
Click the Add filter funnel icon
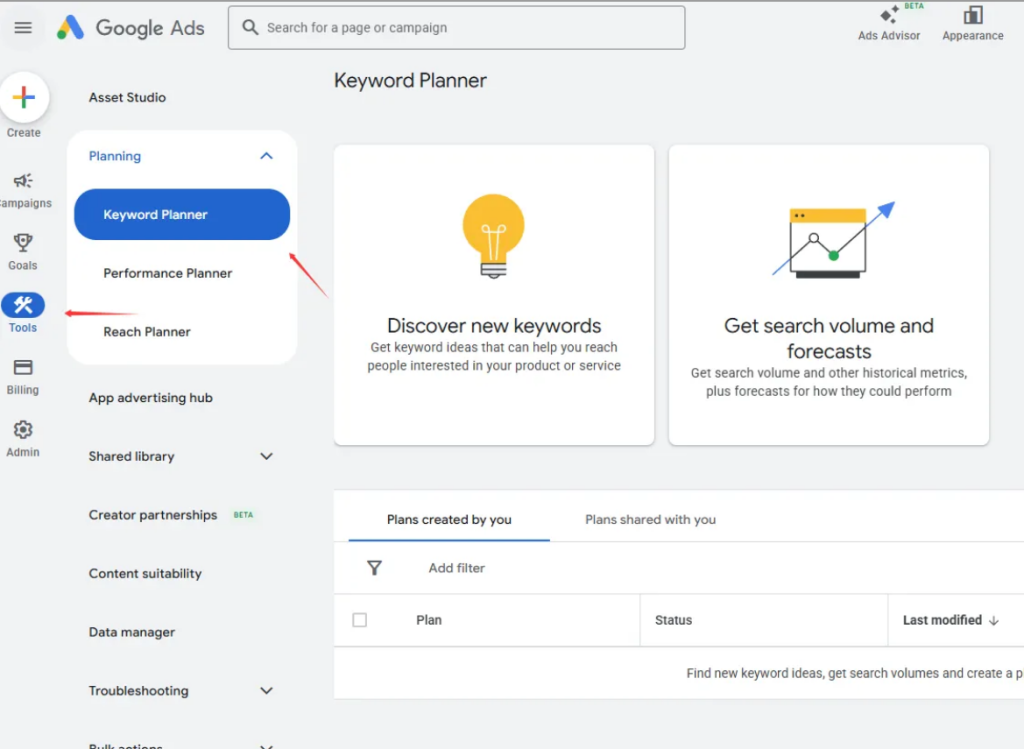click(374, 567)
